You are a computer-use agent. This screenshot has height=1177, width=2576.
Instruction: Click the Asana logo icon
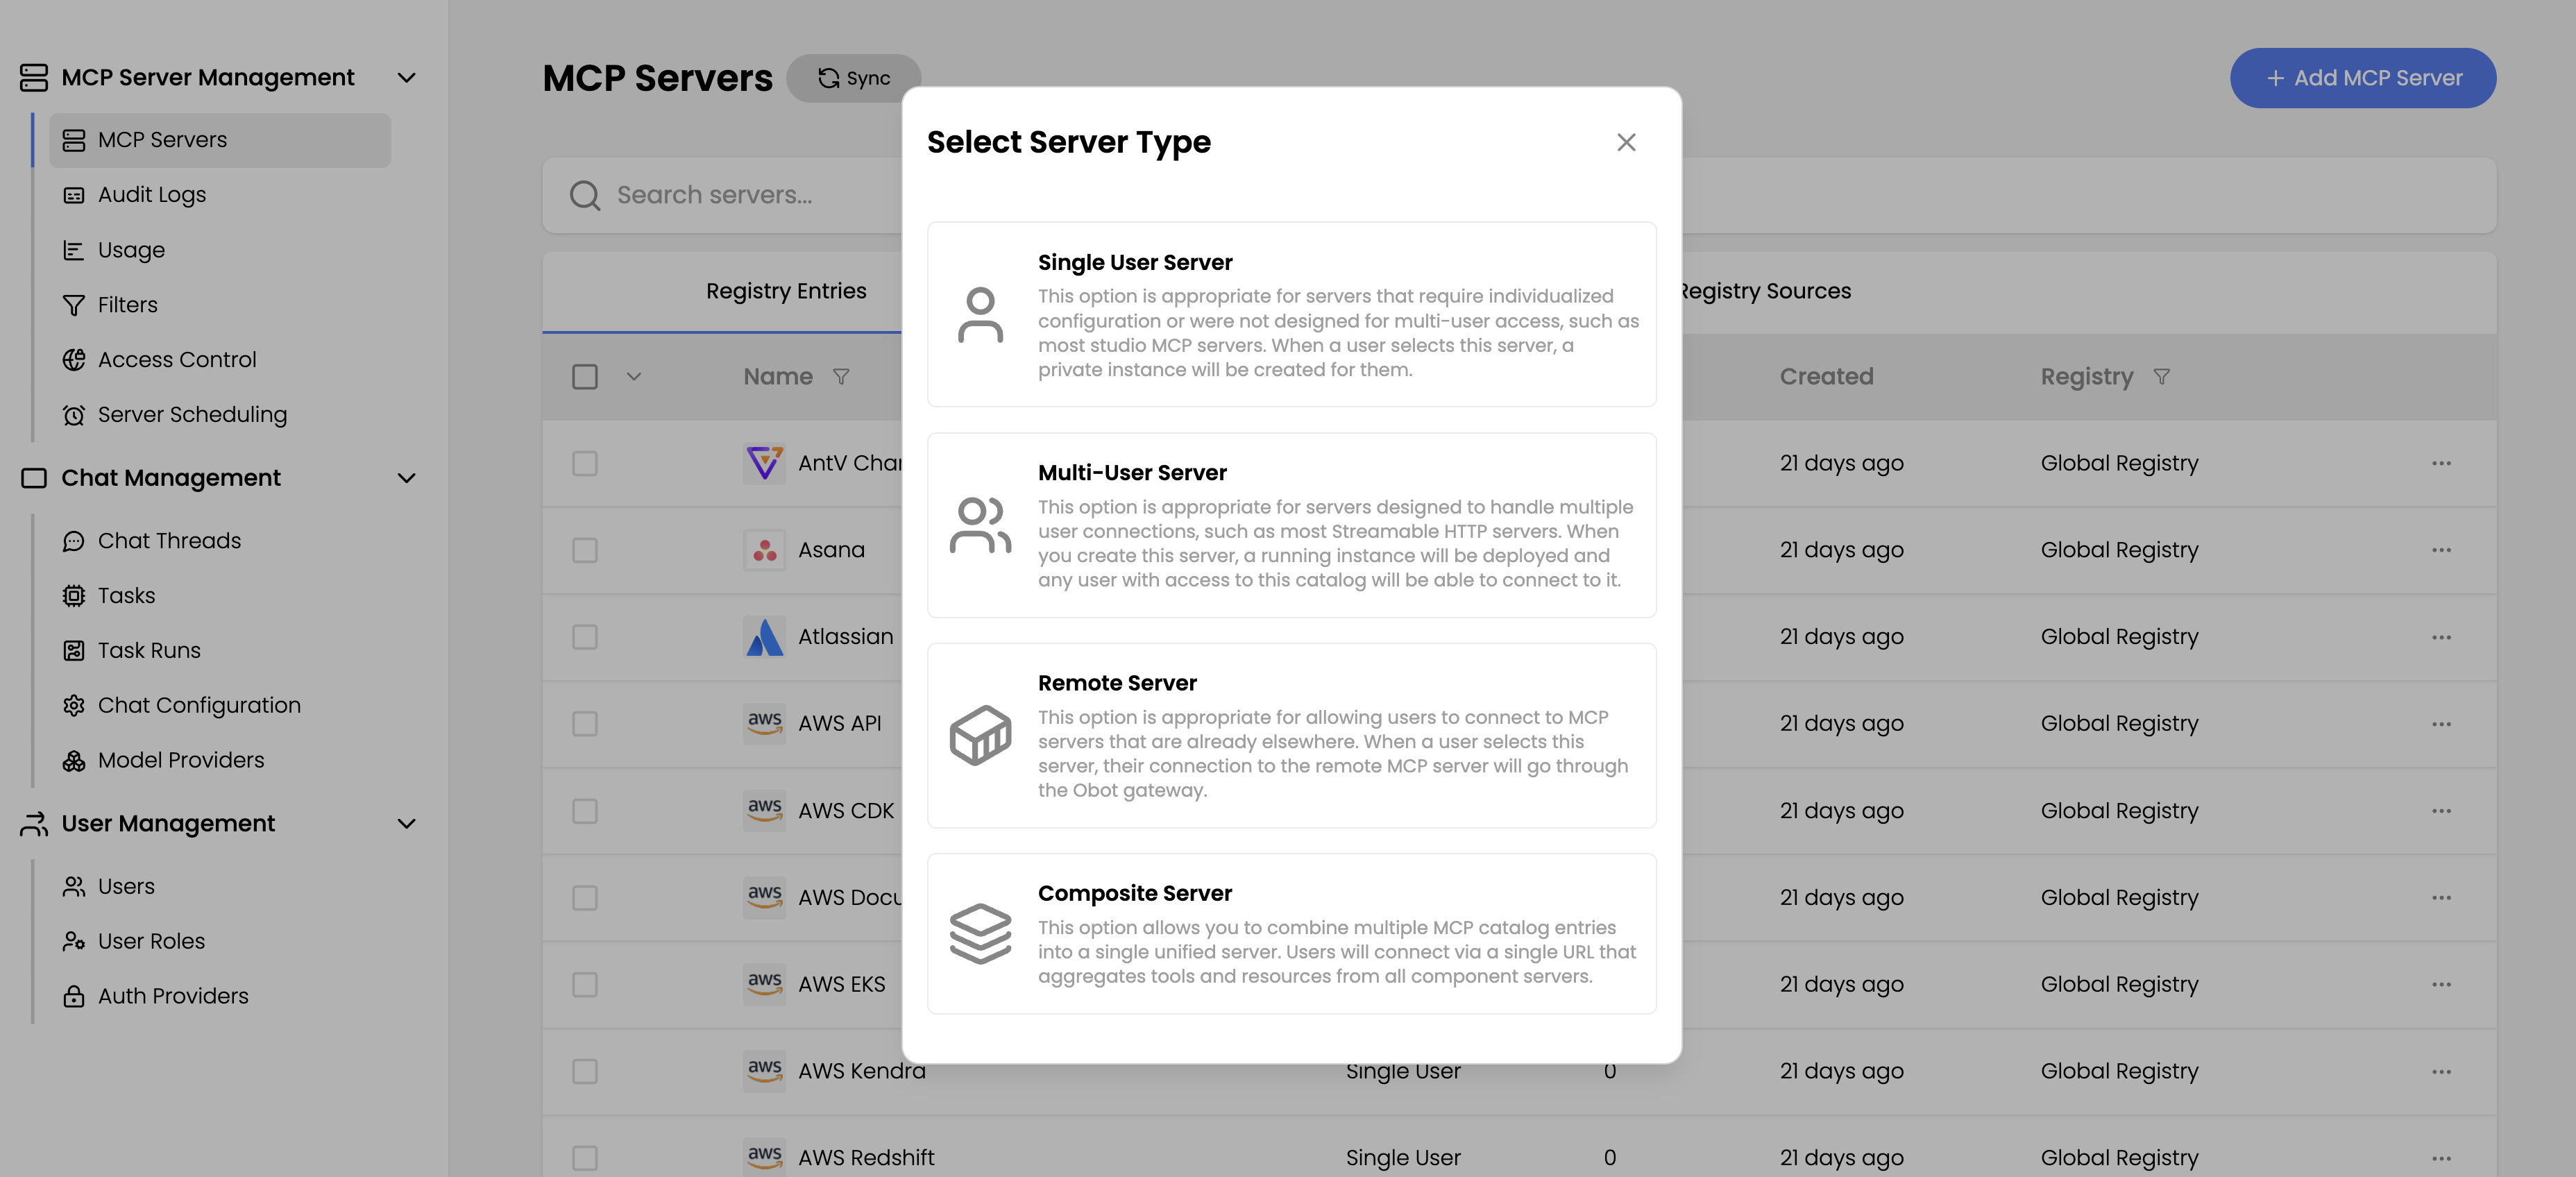click(x=765, y=551)
